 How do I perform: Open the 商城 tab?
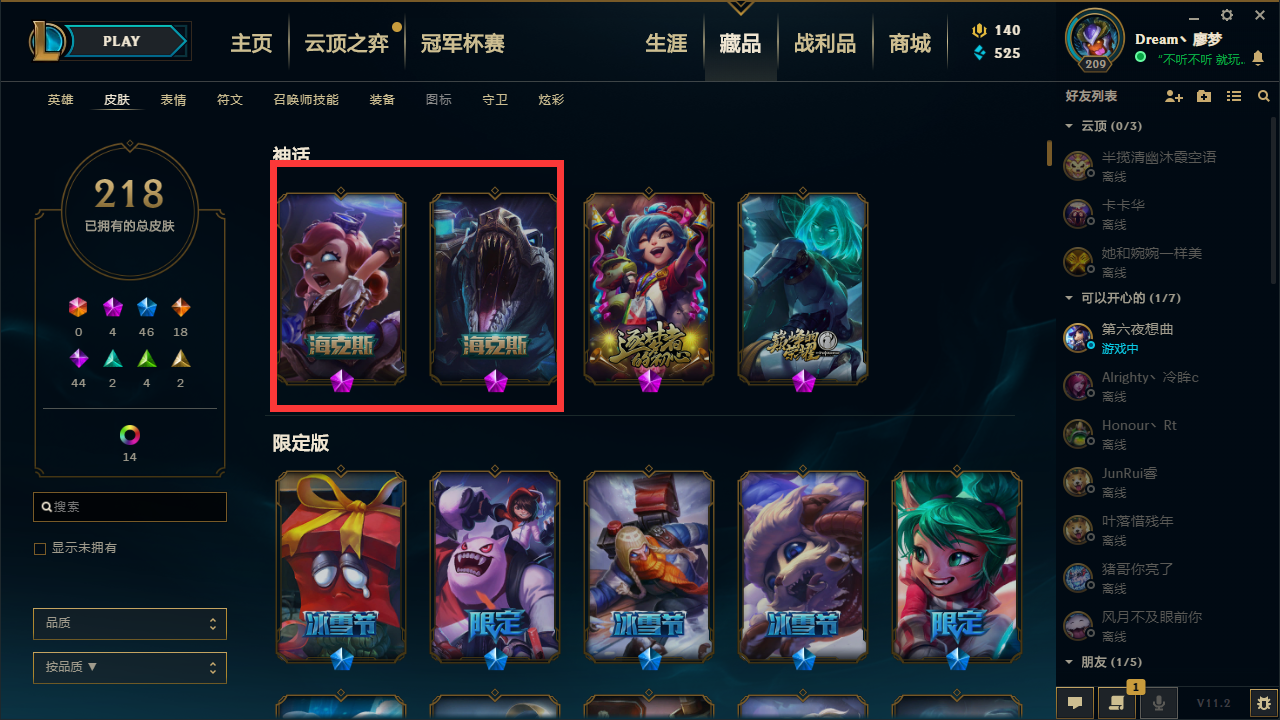(x=910, y=43)
